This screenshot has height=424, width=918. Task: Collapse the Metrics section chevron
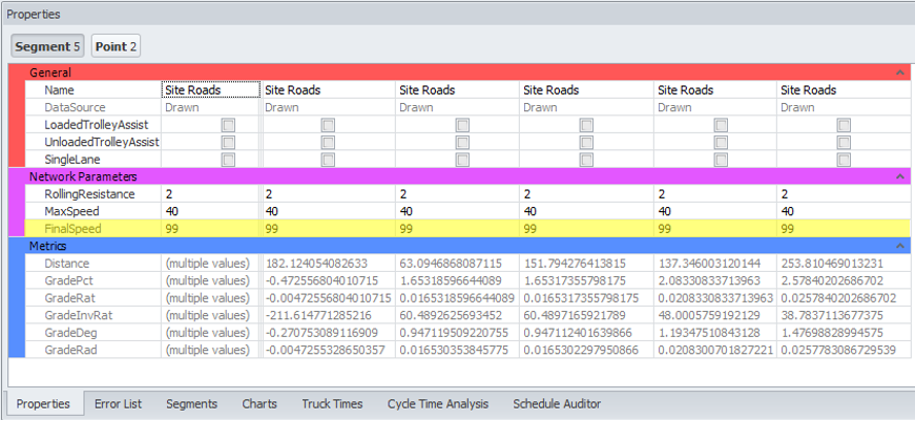click(x=900, y=246)
